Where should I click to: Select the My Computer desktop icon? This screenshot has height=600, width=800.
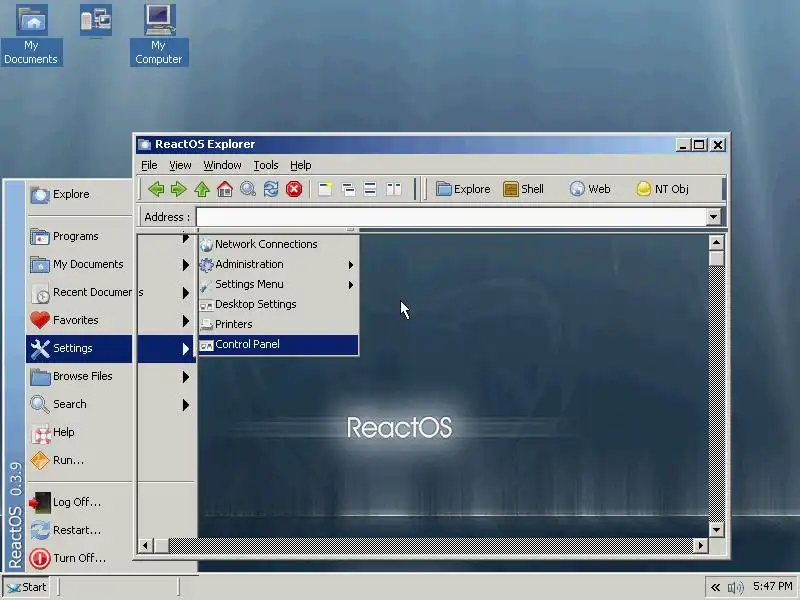coord(159,35)
